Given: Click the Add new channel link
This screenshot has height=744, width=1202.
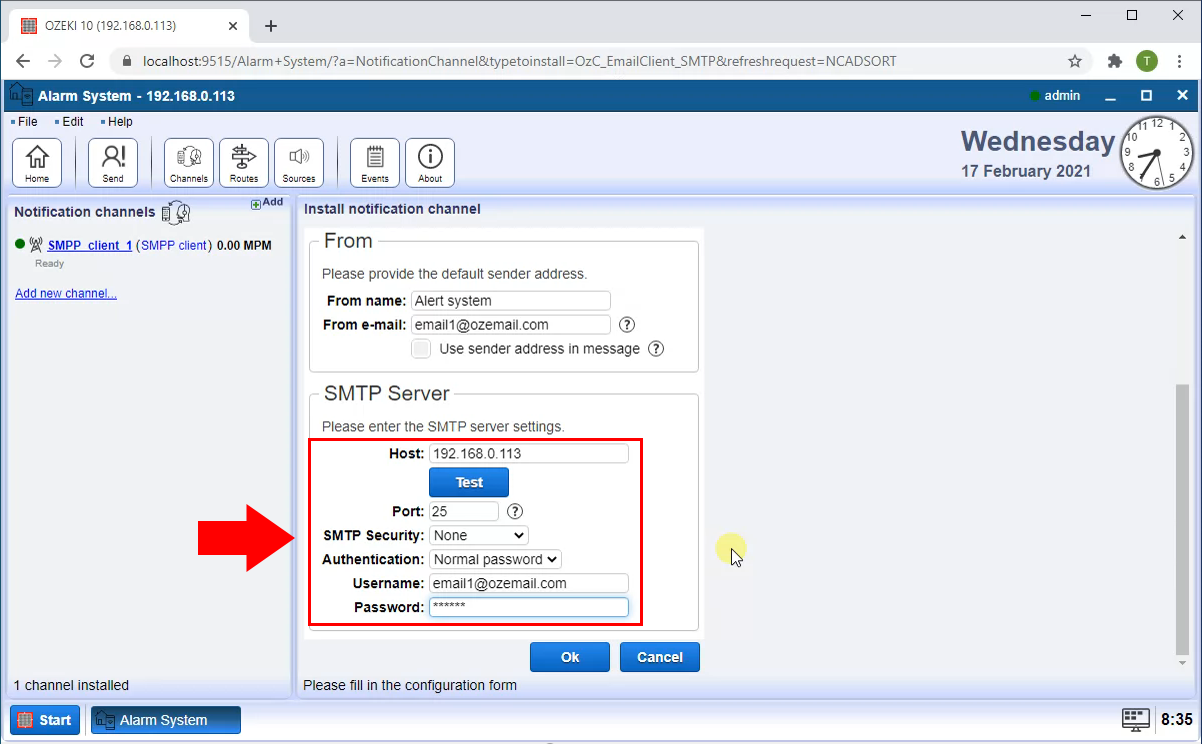Looking at the screenshot, I should 66,294.
